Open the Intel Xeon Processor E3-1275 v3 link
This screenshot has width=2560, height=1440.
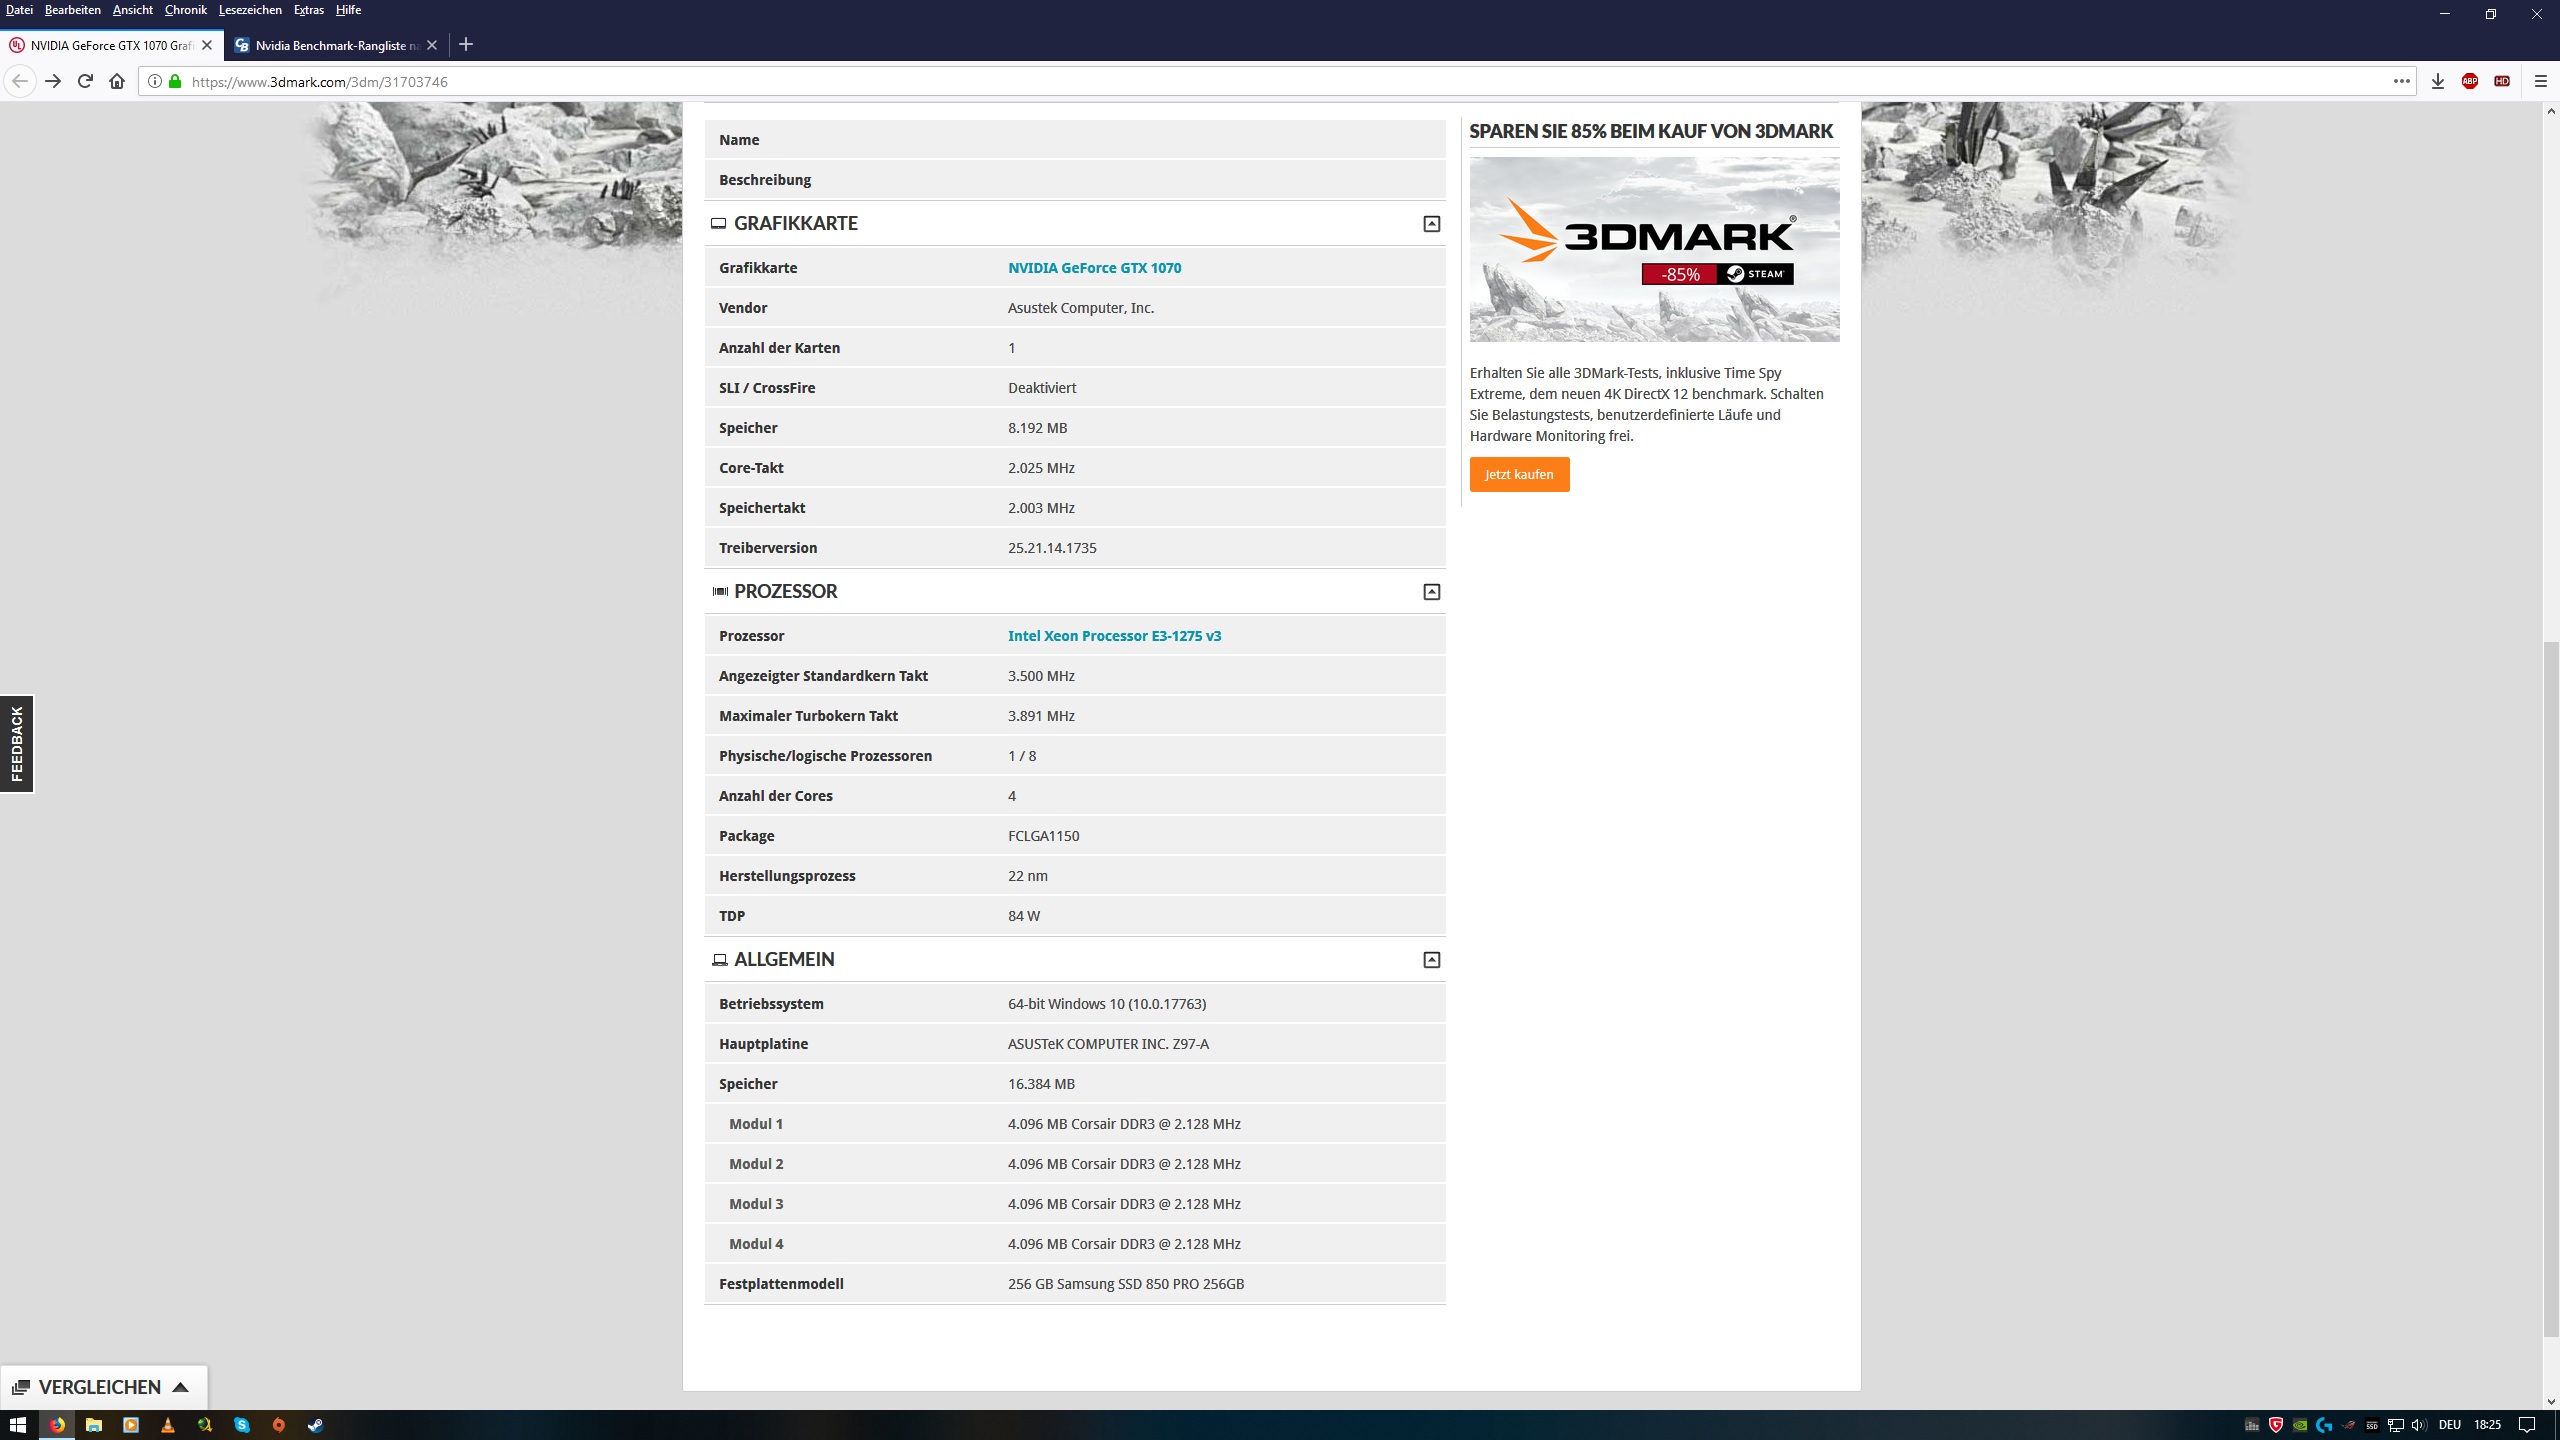coord(1114,636)
